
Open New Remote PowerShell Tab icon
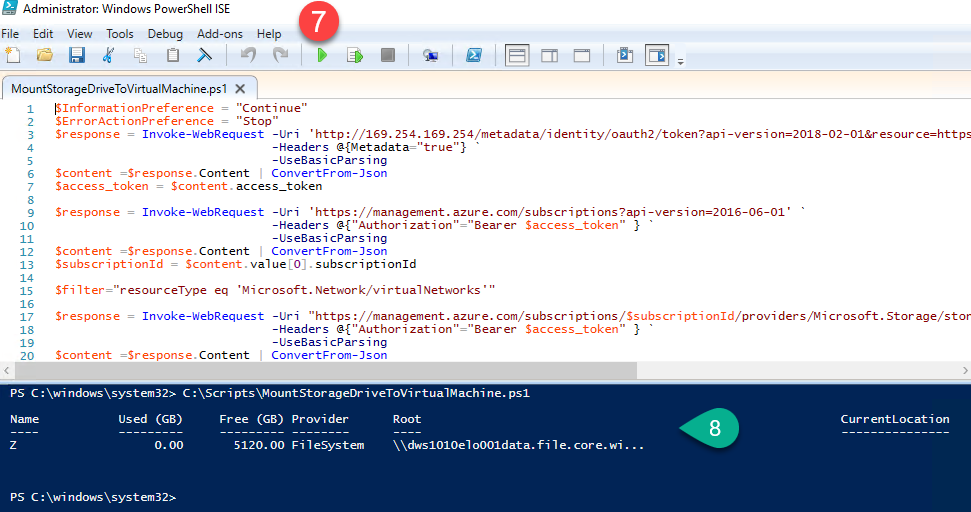point(430,55)
